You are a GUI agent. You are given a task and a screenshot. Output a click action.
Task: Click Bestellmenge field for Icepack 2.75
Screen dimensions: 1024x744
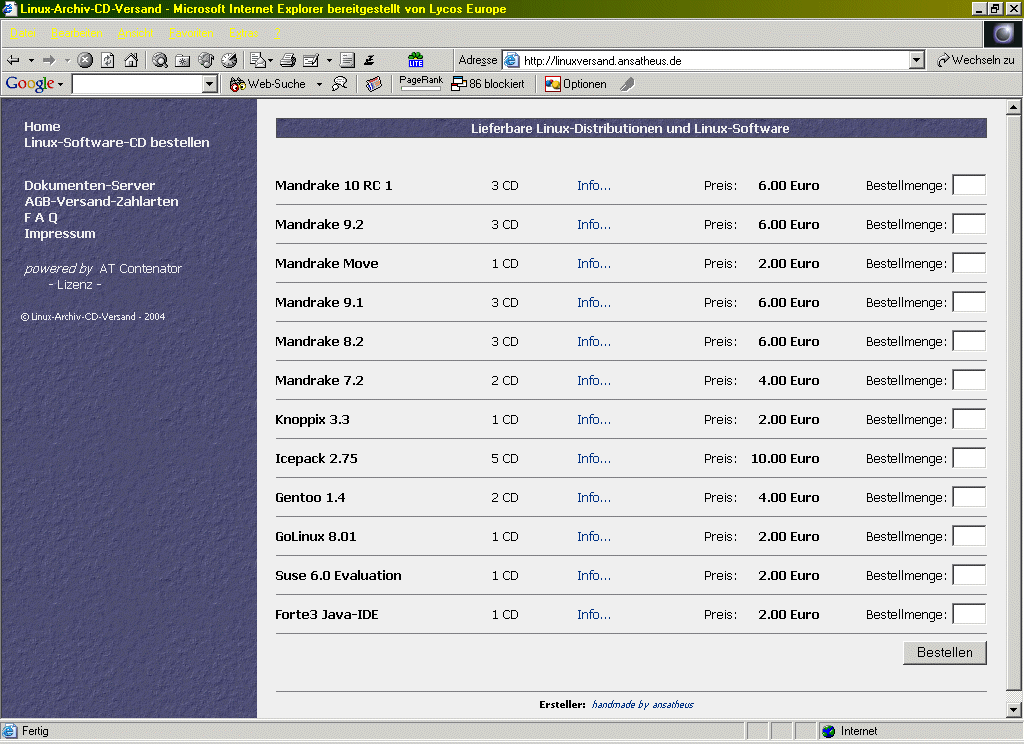[969, 458]
